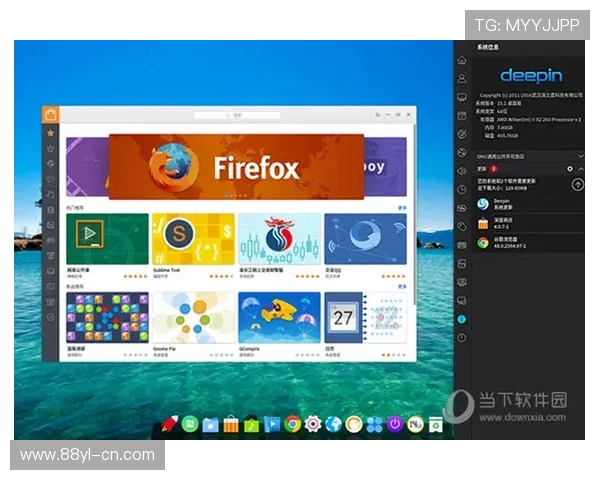Expand the GNU license section chevron

tap(583, 155)
